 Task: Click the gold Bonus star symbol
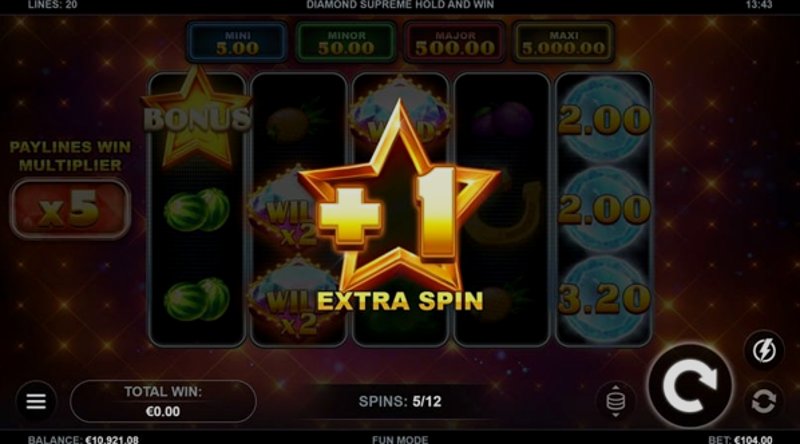[x=196, y=118]
